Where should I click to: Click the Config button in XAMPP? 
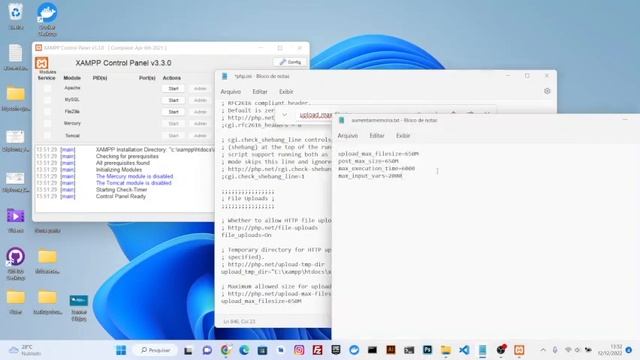point(290,62)
